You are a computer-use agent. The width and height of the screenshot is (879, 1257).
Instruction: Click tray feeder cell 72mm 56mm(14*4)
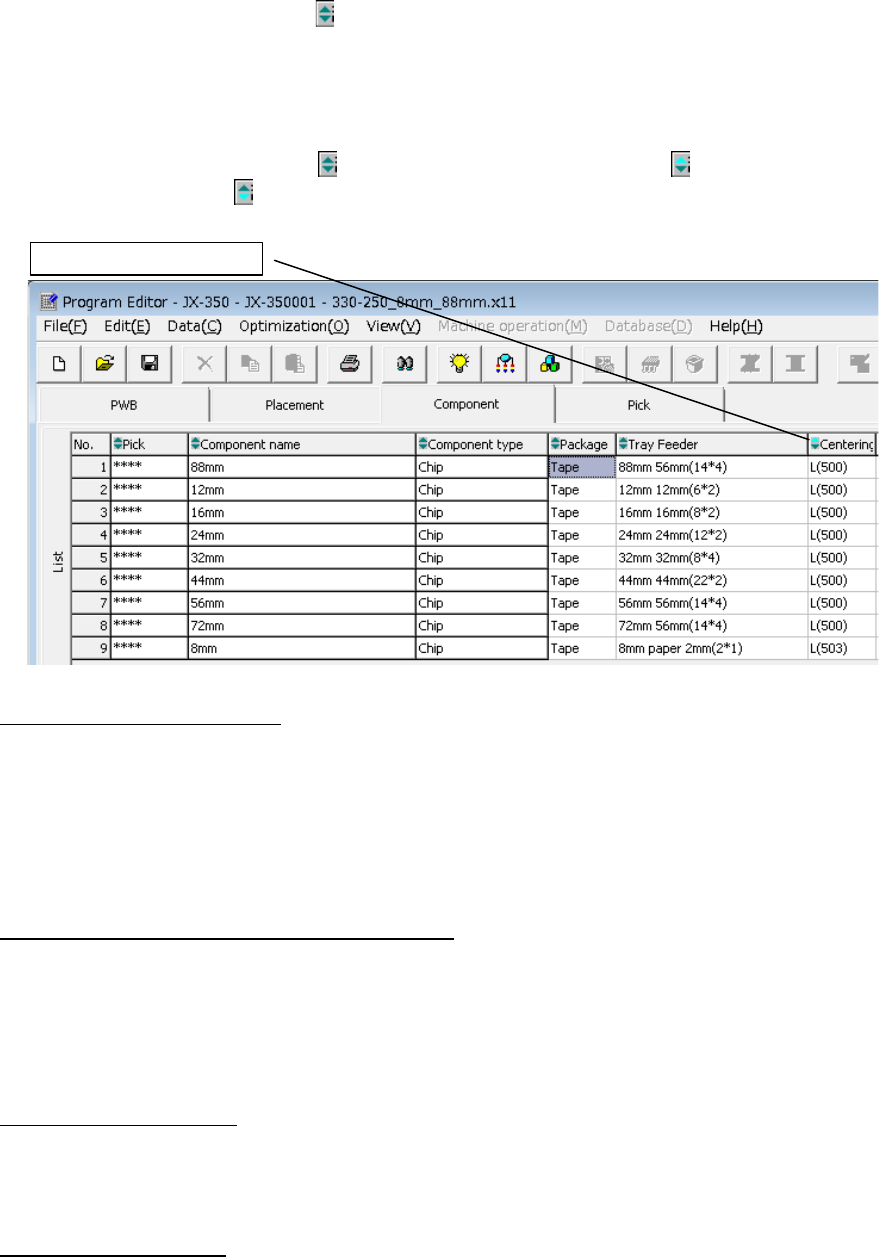pyautogui.click(x=712, y=626)
